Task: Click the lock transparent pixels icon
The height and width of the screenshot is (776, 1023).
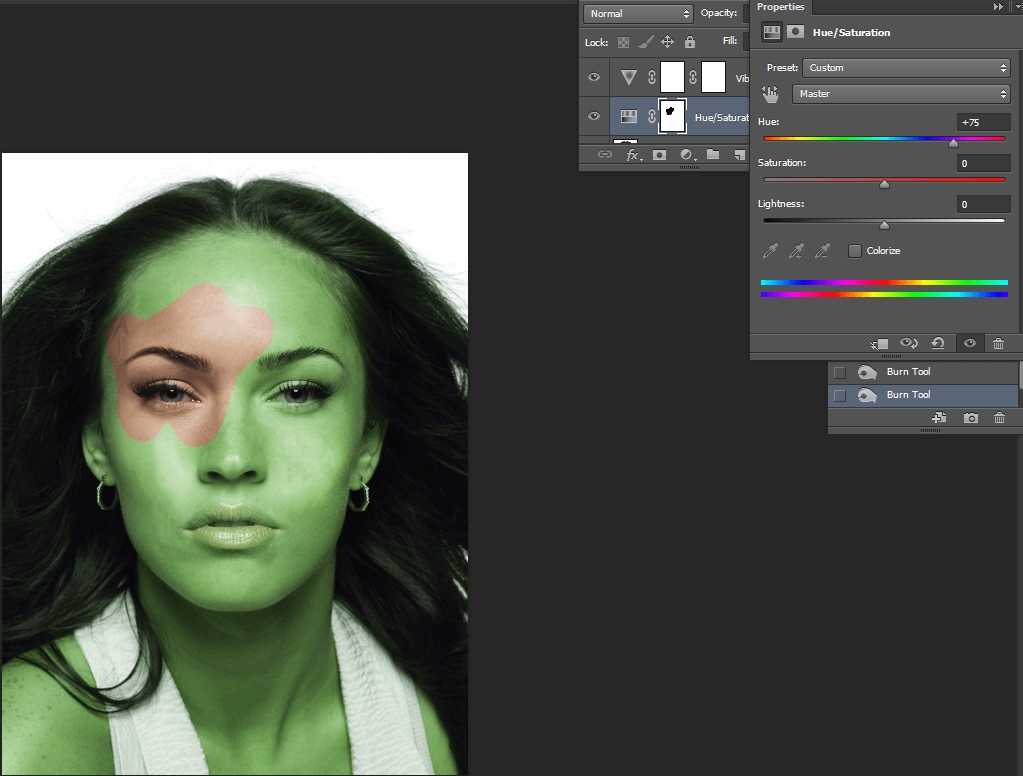Action: (623, 42)
